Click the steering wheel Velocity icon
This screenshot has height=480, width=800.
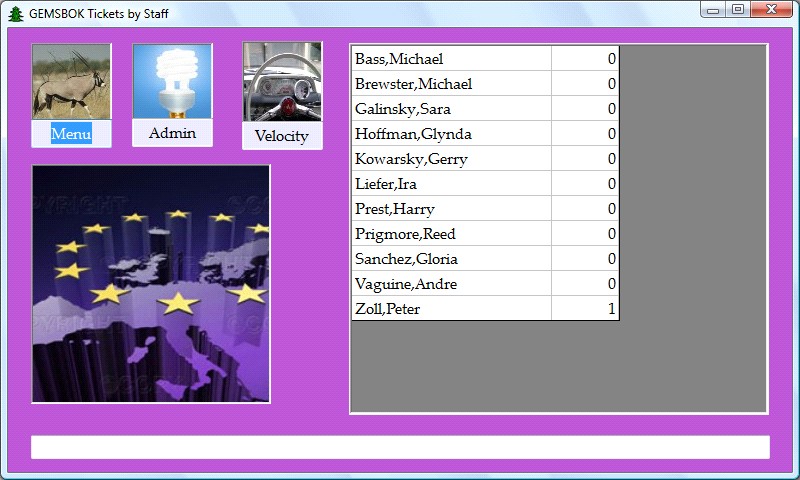tap(282, 81)
